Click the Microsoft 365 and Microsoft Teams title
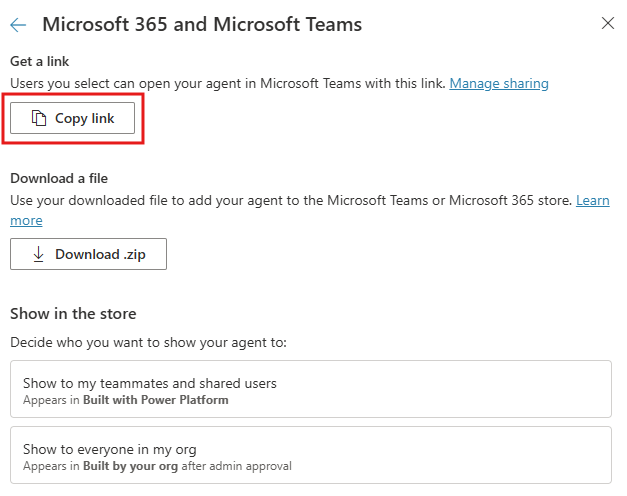This screenshot has width=627, height=496. (202, 24)
